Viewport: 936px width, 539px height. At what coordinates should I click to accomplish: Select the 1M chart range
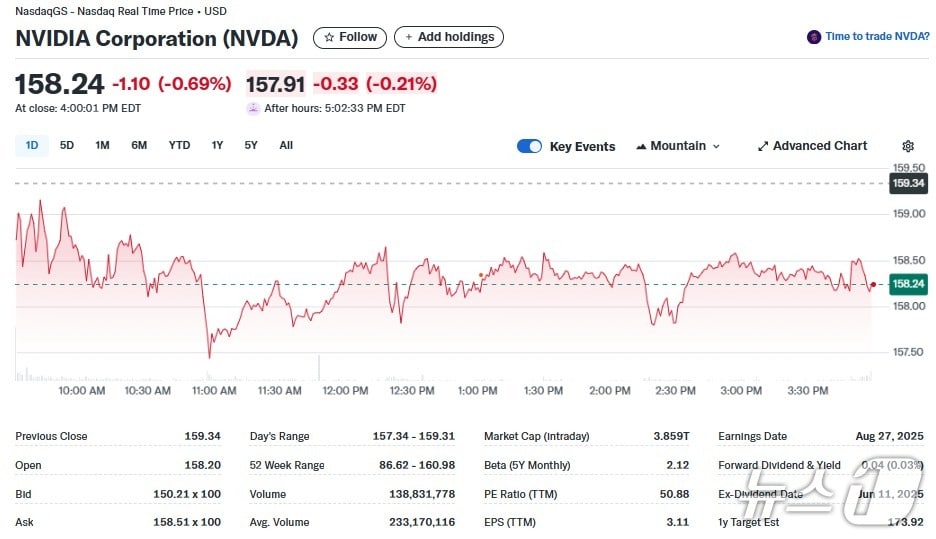(102, 145)
